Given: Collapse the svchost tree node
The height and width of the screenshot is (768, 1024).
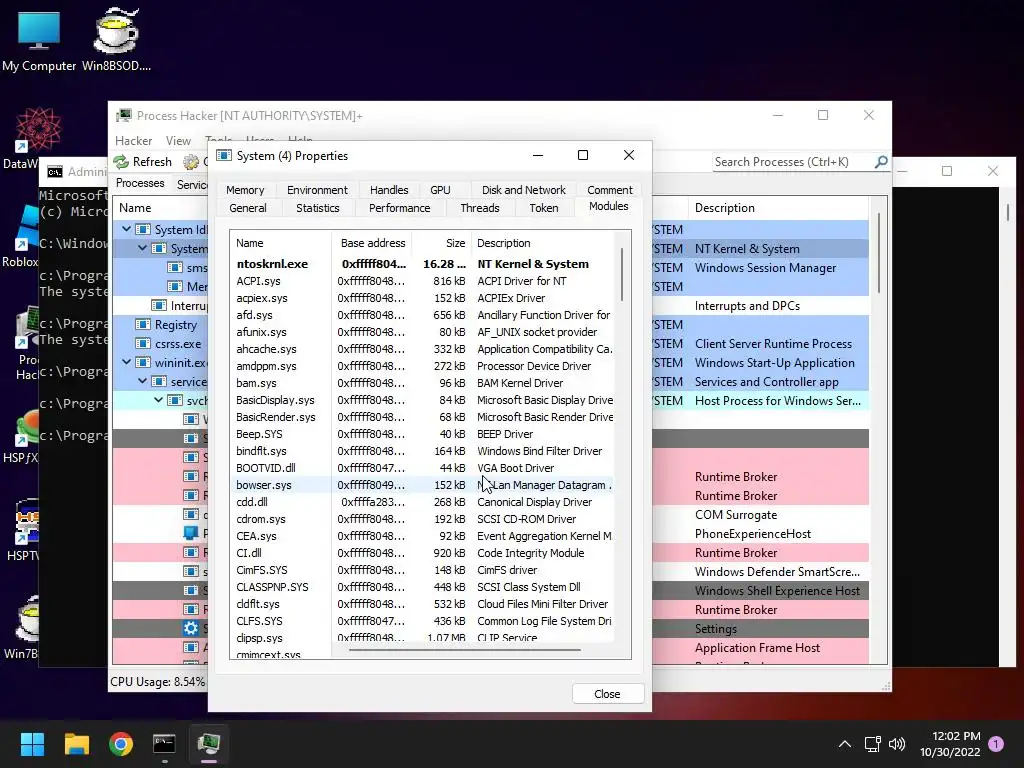Looking at the screenshot, I should click(x=158, y=400).
